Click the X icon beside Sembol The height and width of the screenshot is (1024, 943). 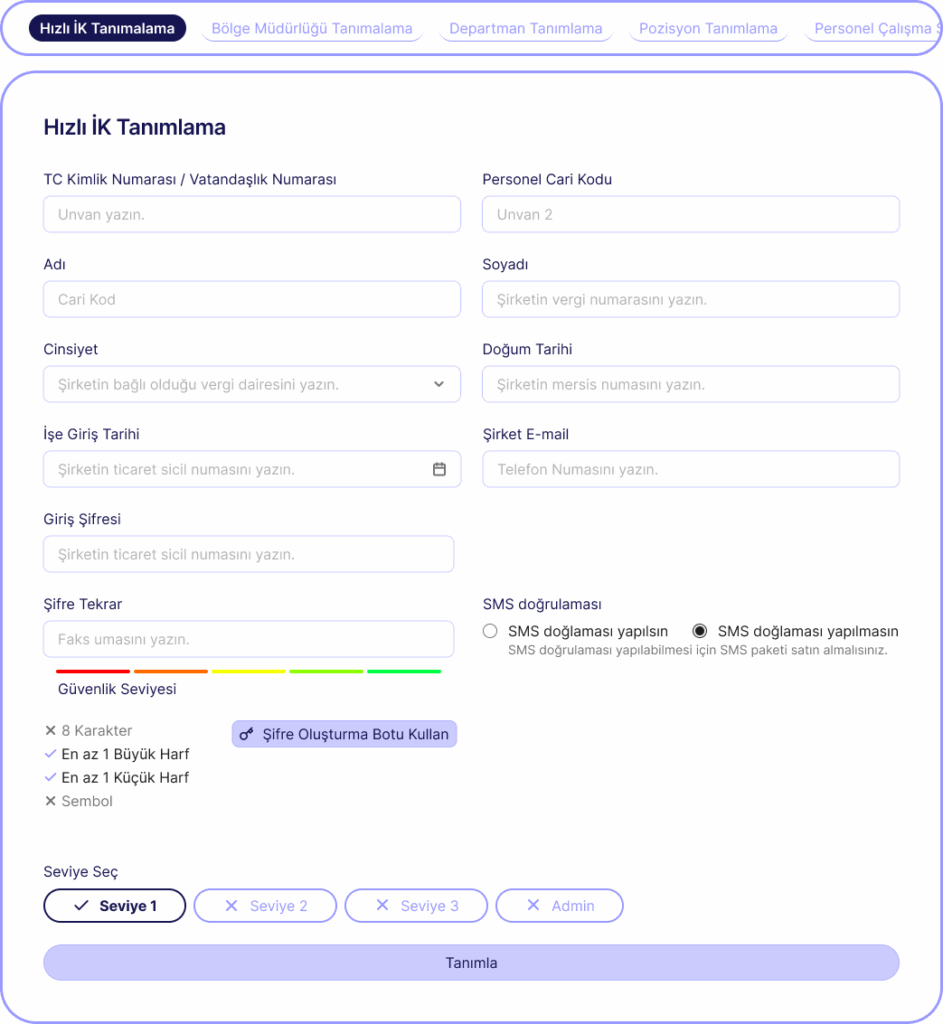click(50, 801)
